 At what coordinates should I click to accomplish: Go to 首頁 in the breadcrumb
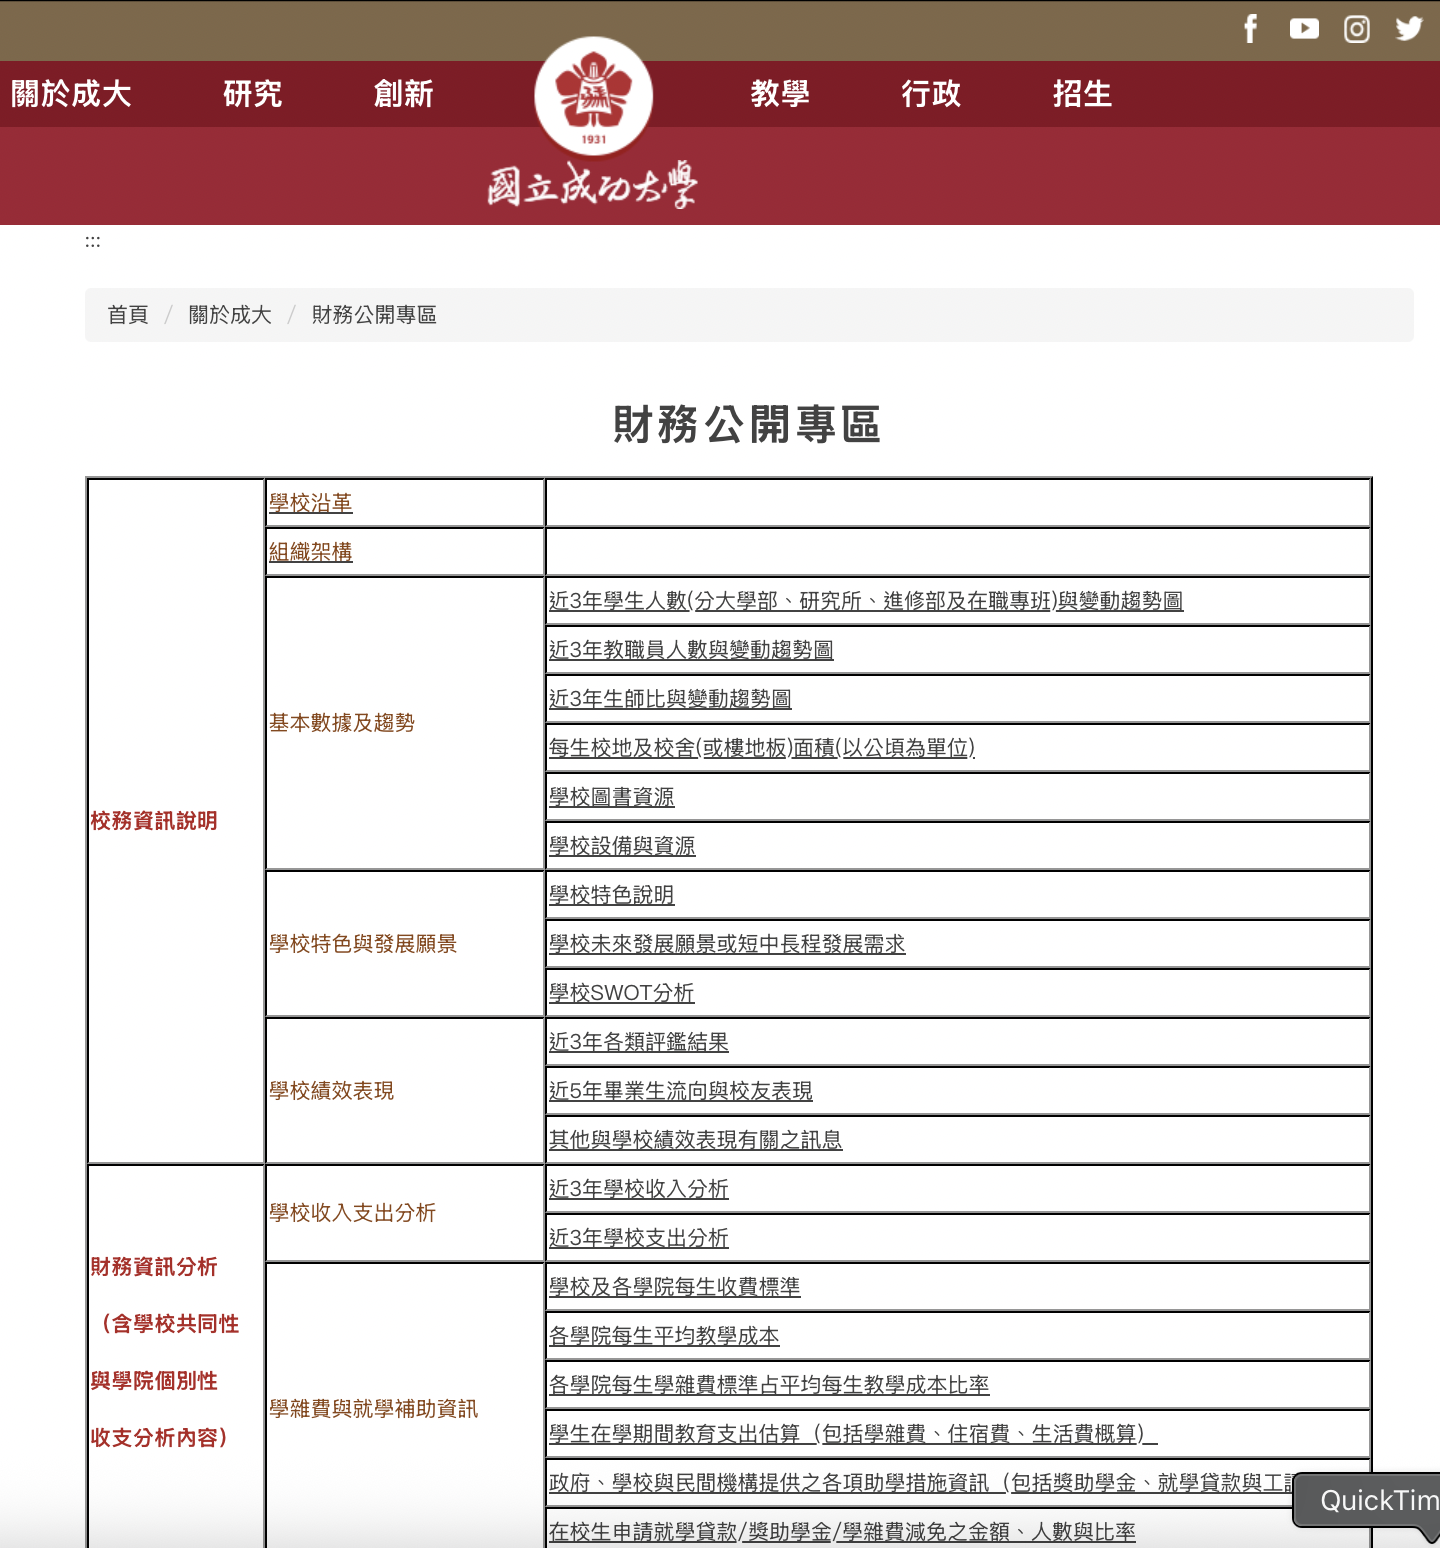point(128,315)
